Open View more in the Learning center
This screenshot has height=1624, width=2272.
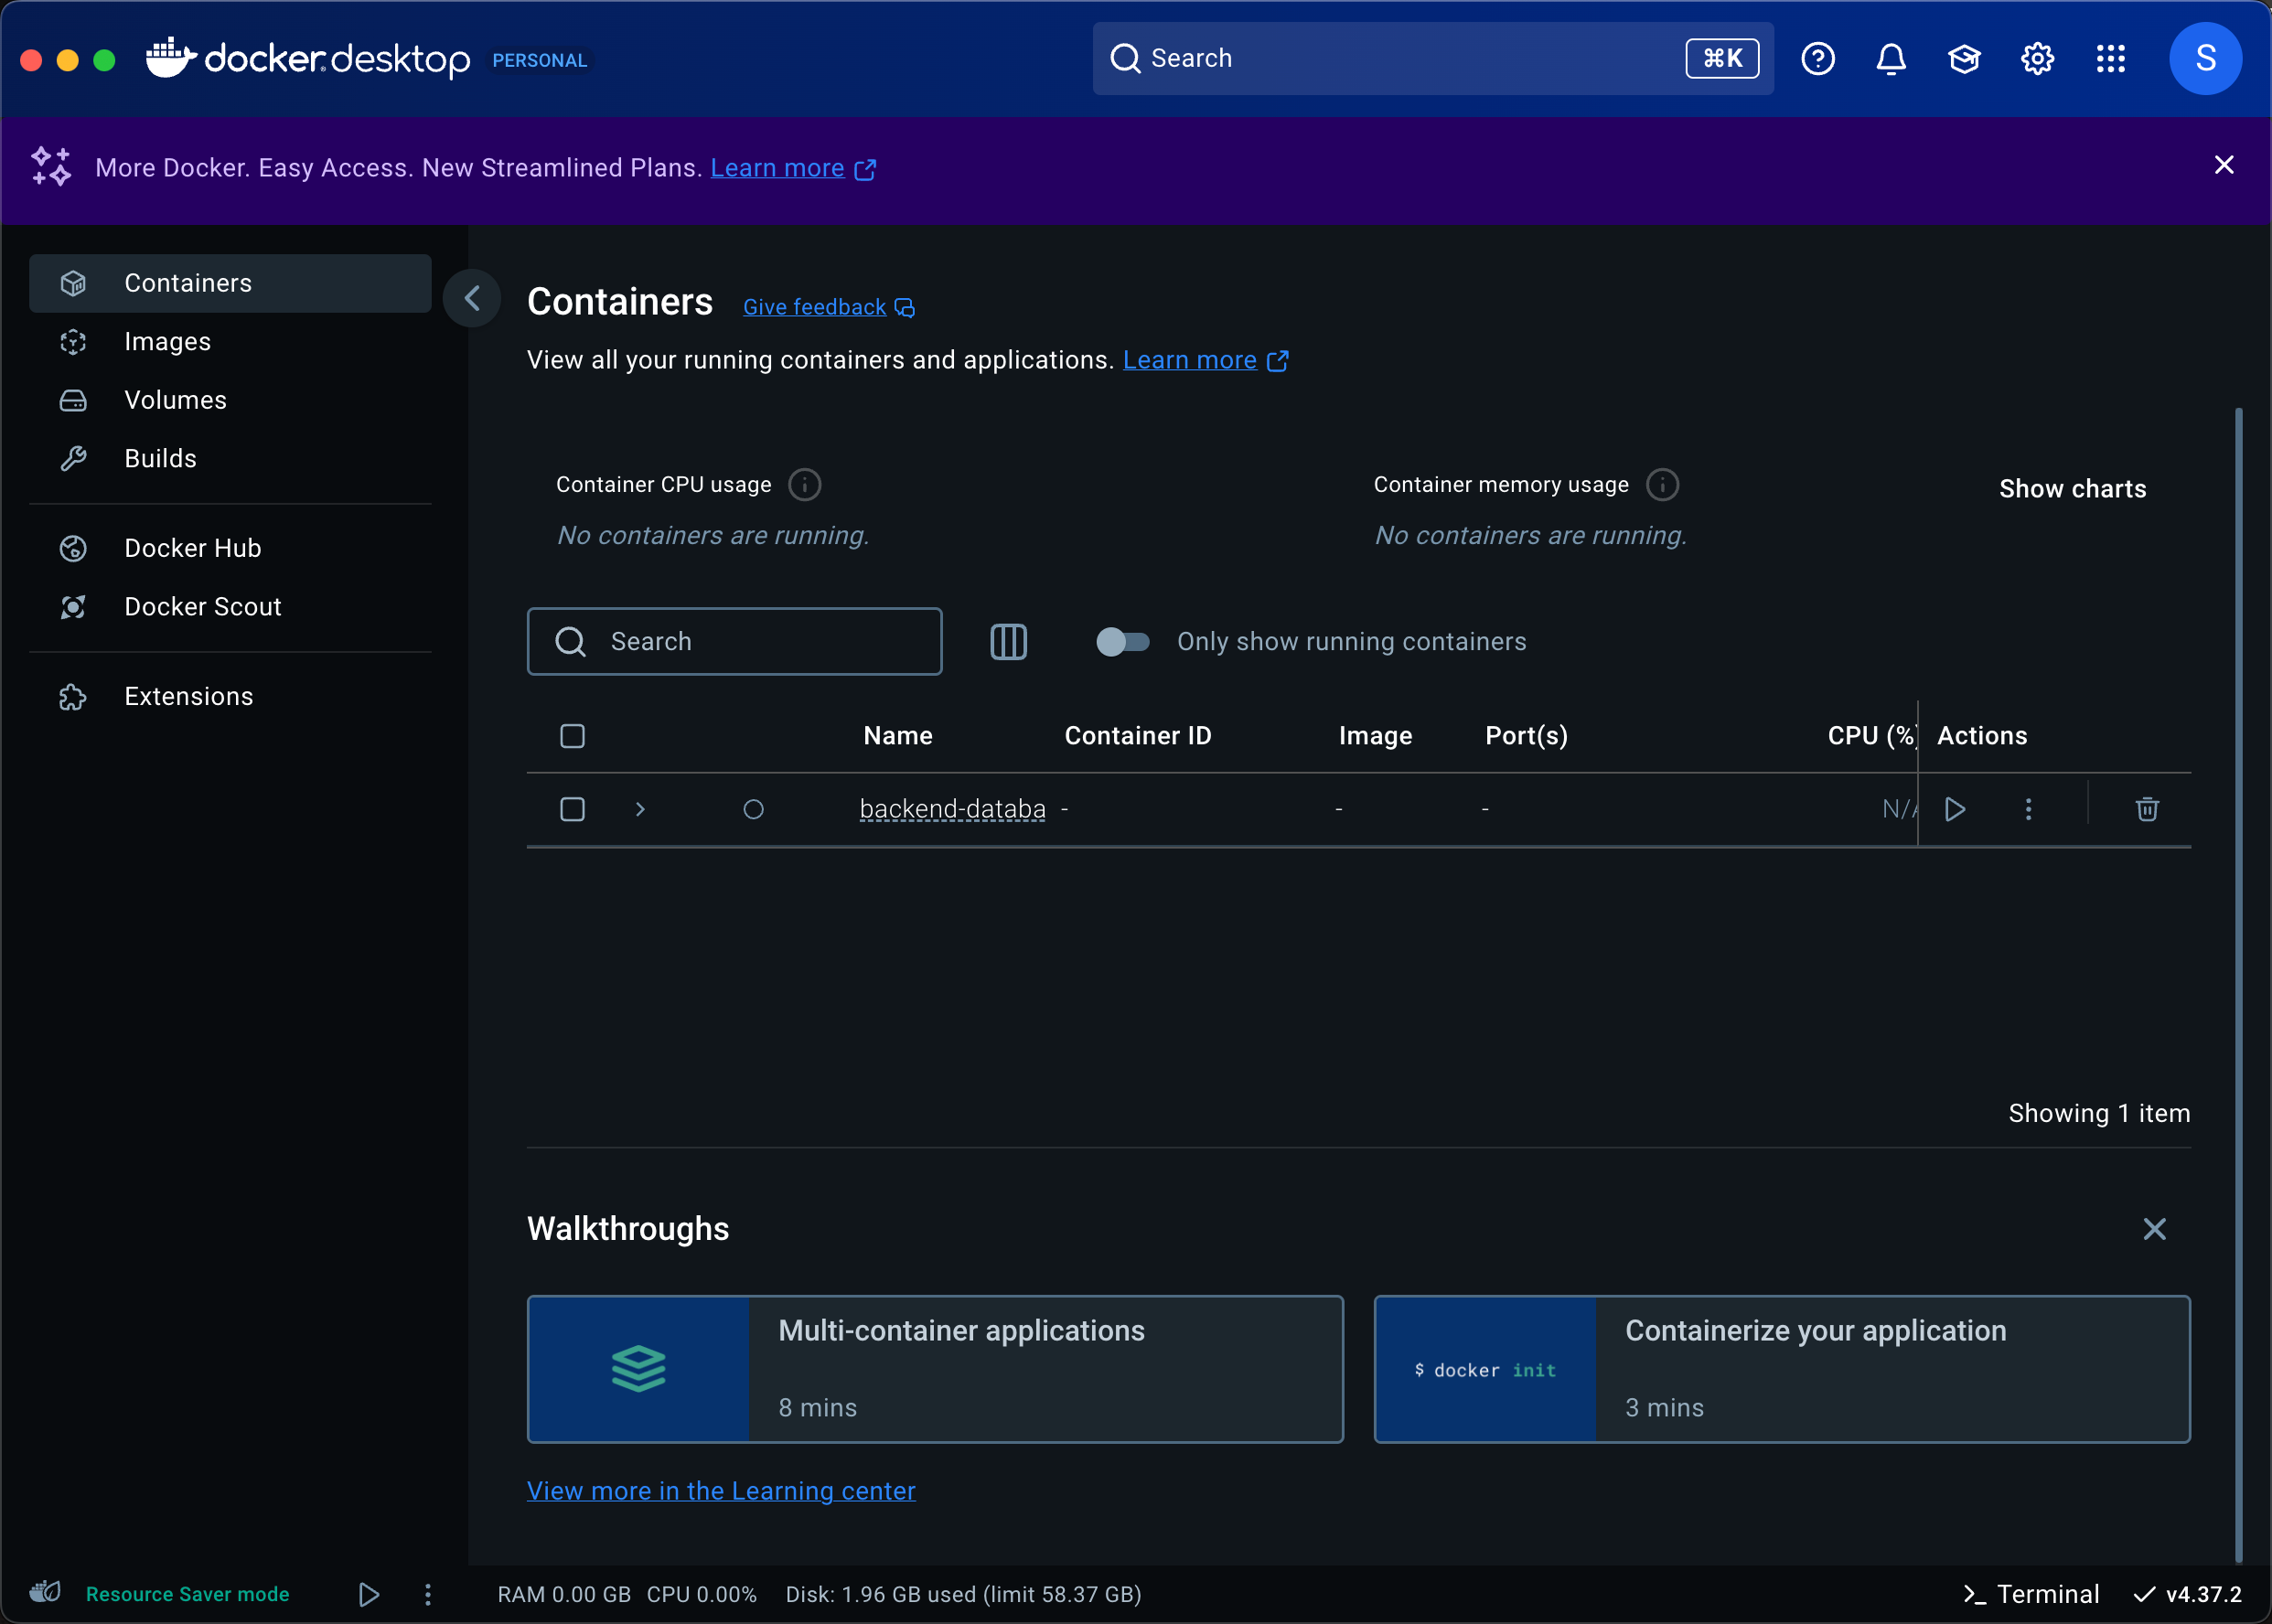pos(721,1491)
